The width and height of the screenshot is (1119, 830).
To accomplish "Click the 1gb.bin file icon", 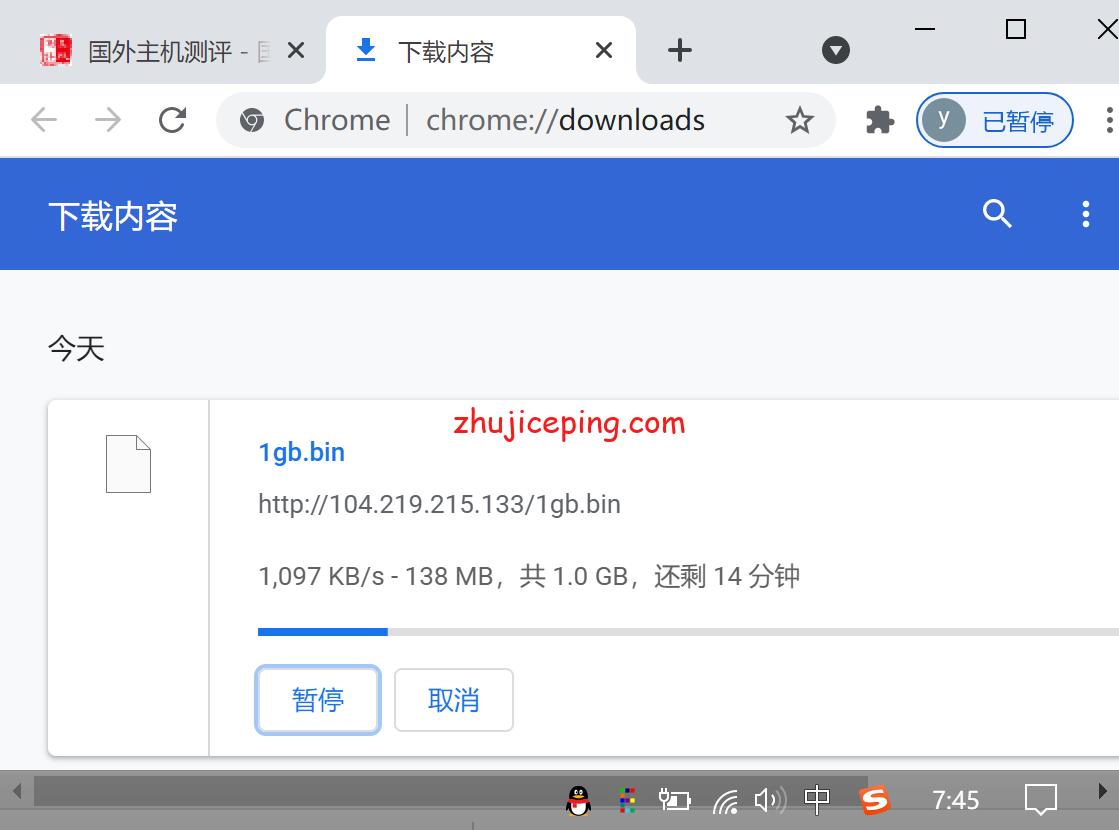I will click(128, 464).
